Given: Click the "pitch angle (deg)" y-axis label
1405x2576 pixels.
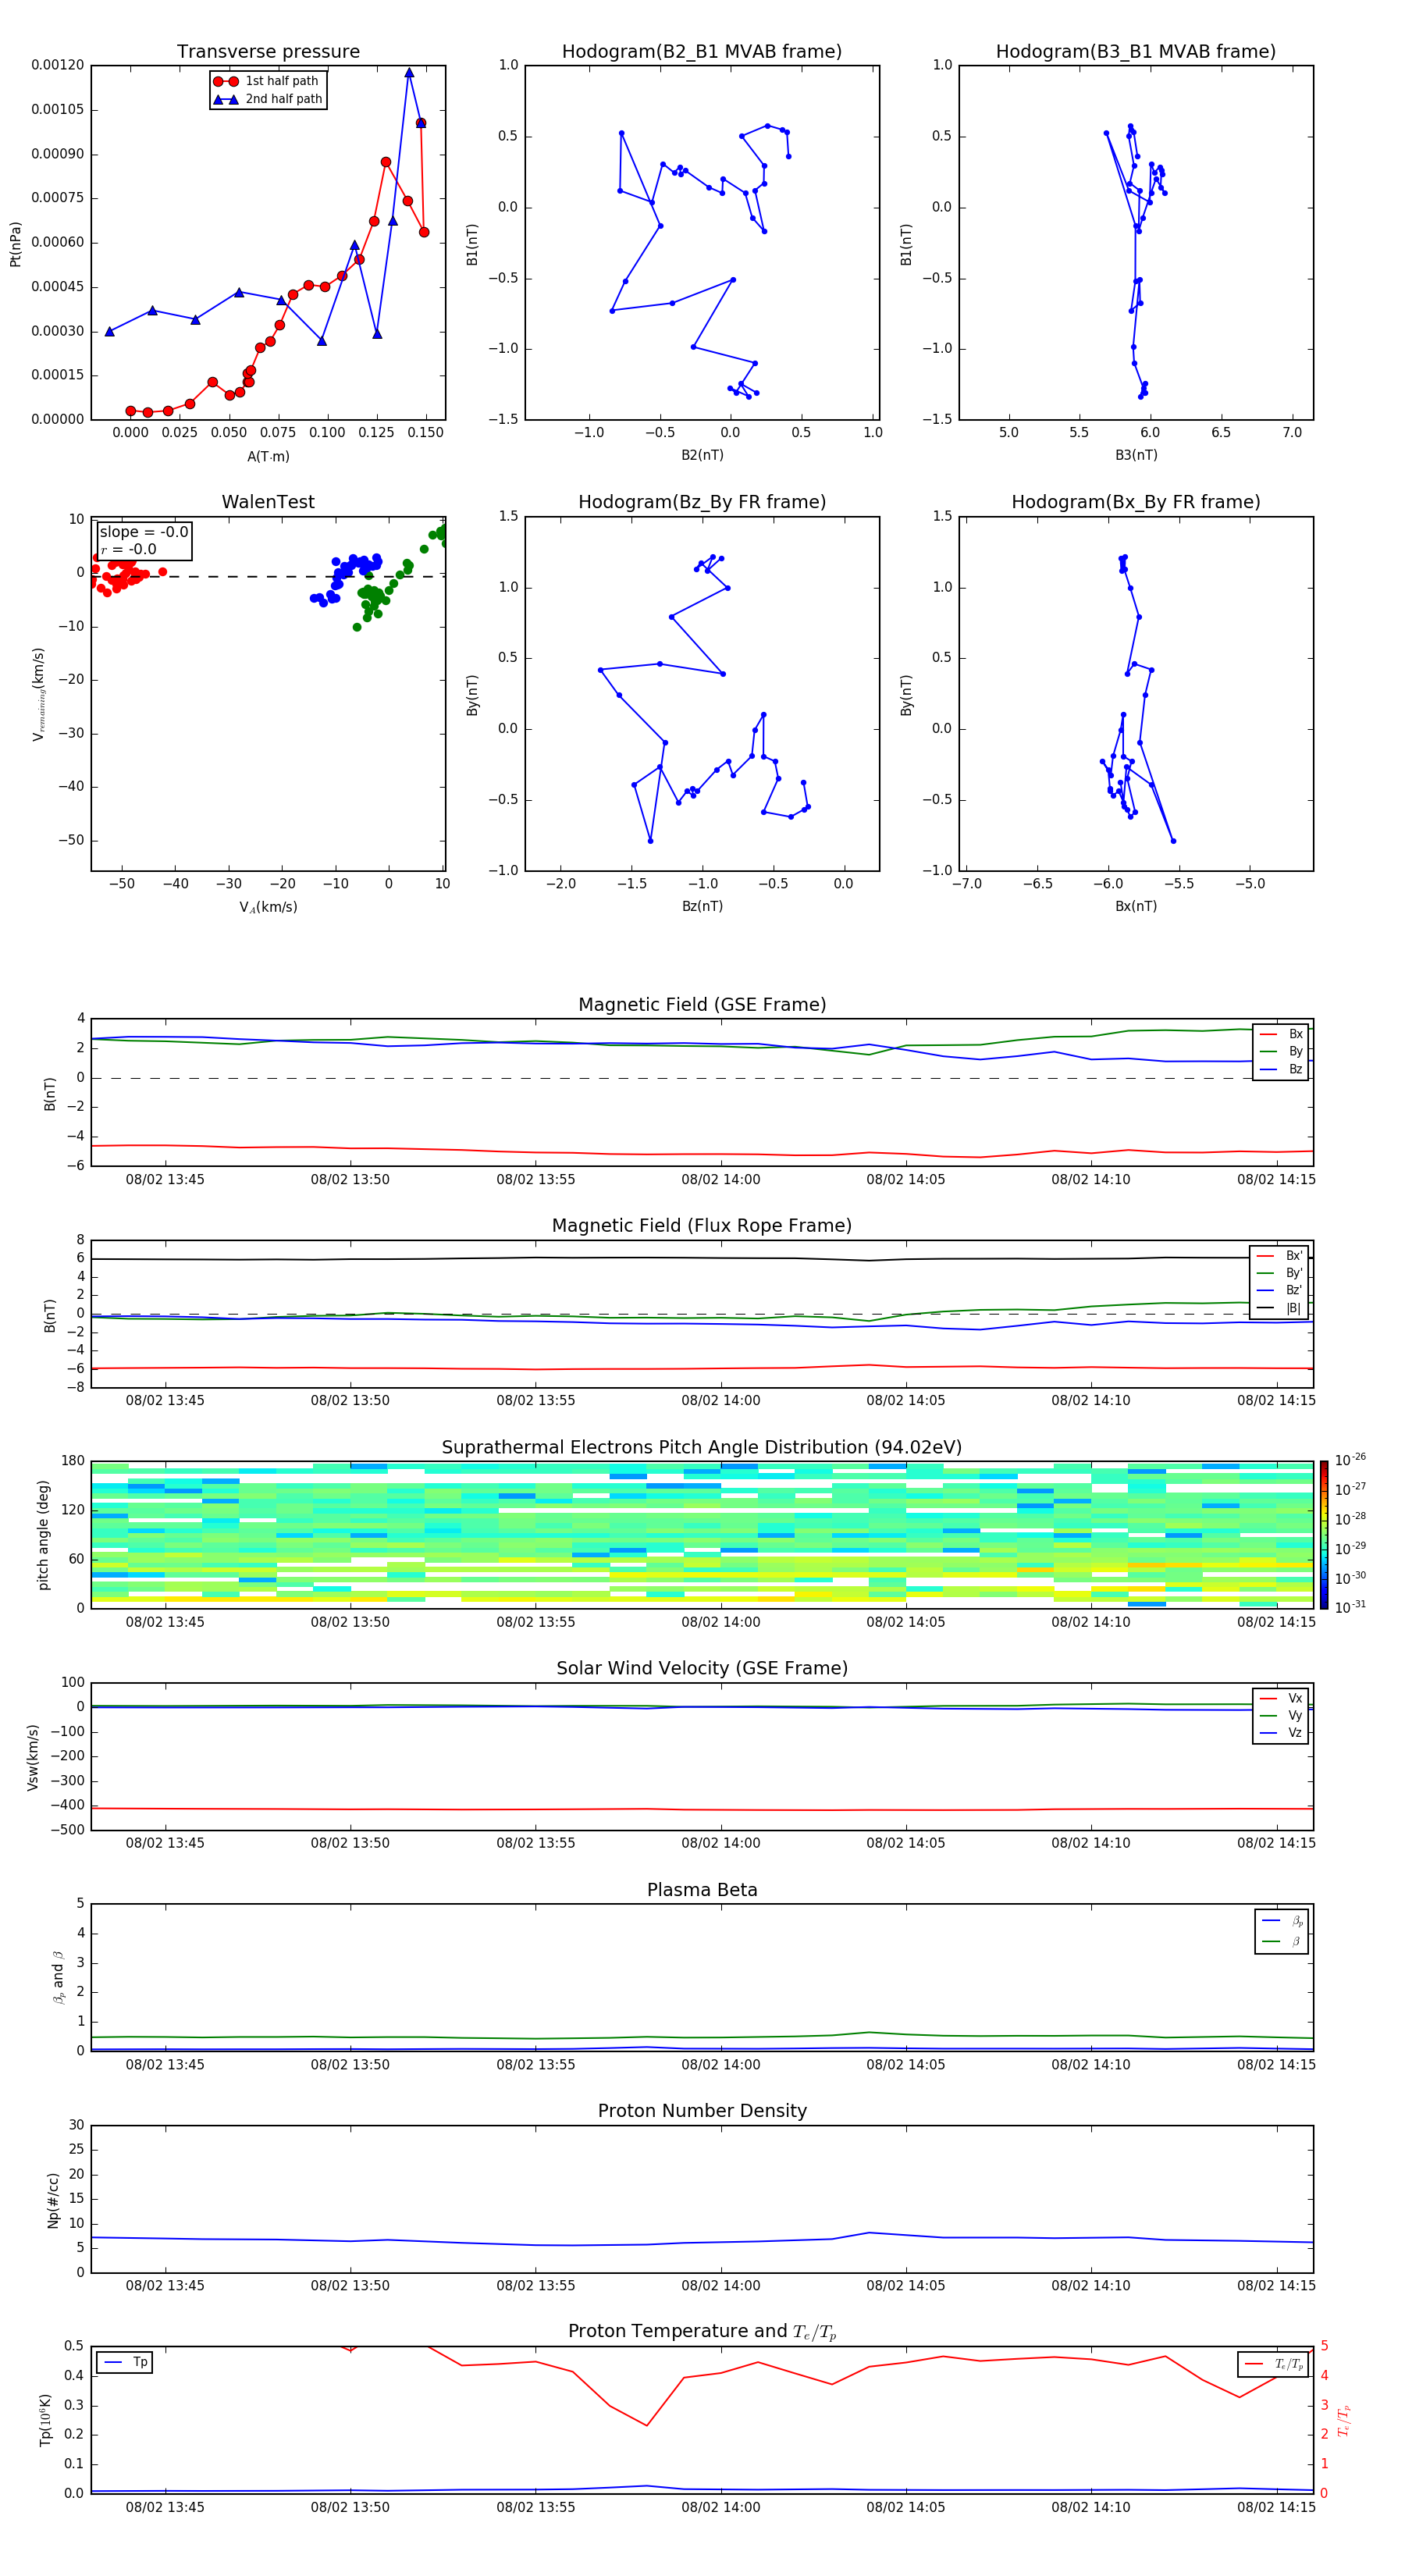Looking at the screenshot, I should [x=43, y=1535].
